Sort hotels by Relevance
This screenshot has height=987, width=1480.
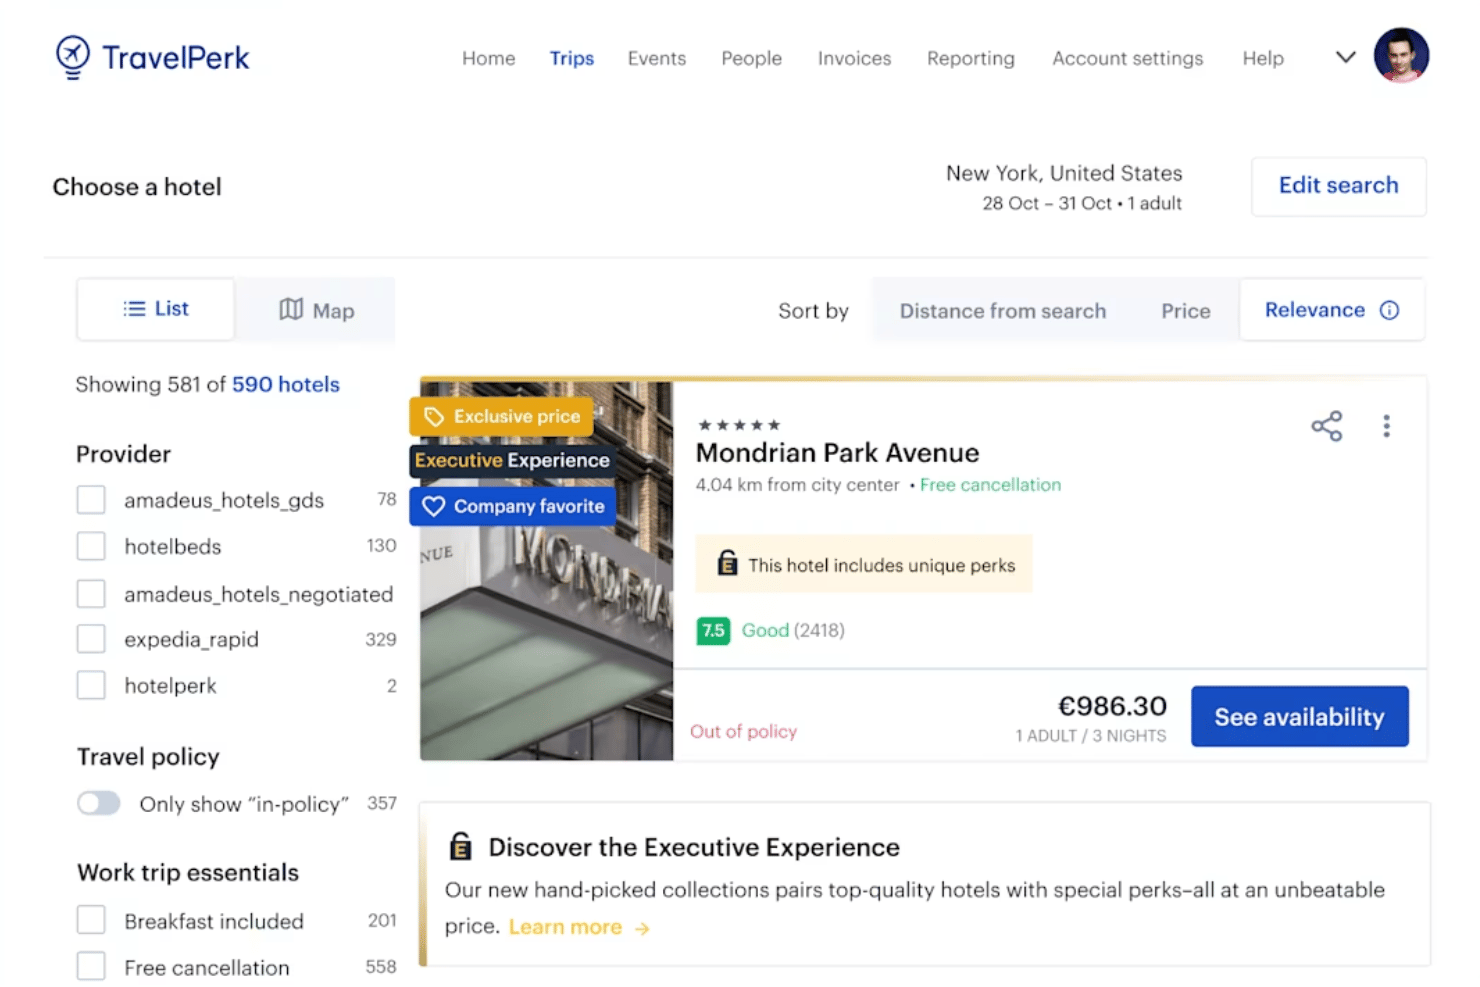click(x=1332, y=310)
